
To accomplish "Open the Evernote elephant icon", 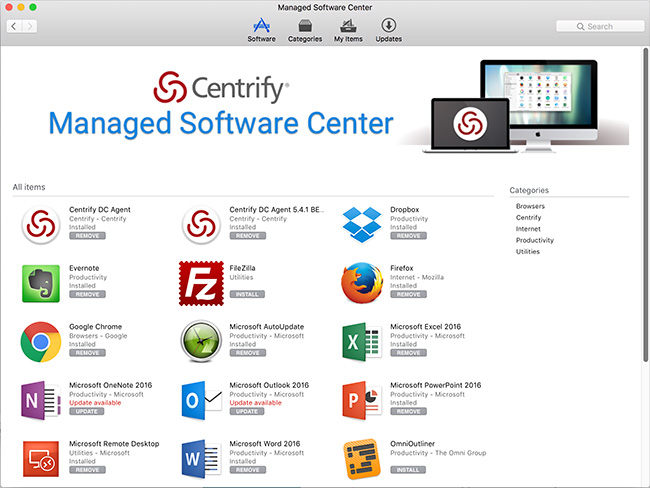I will 41,283.
